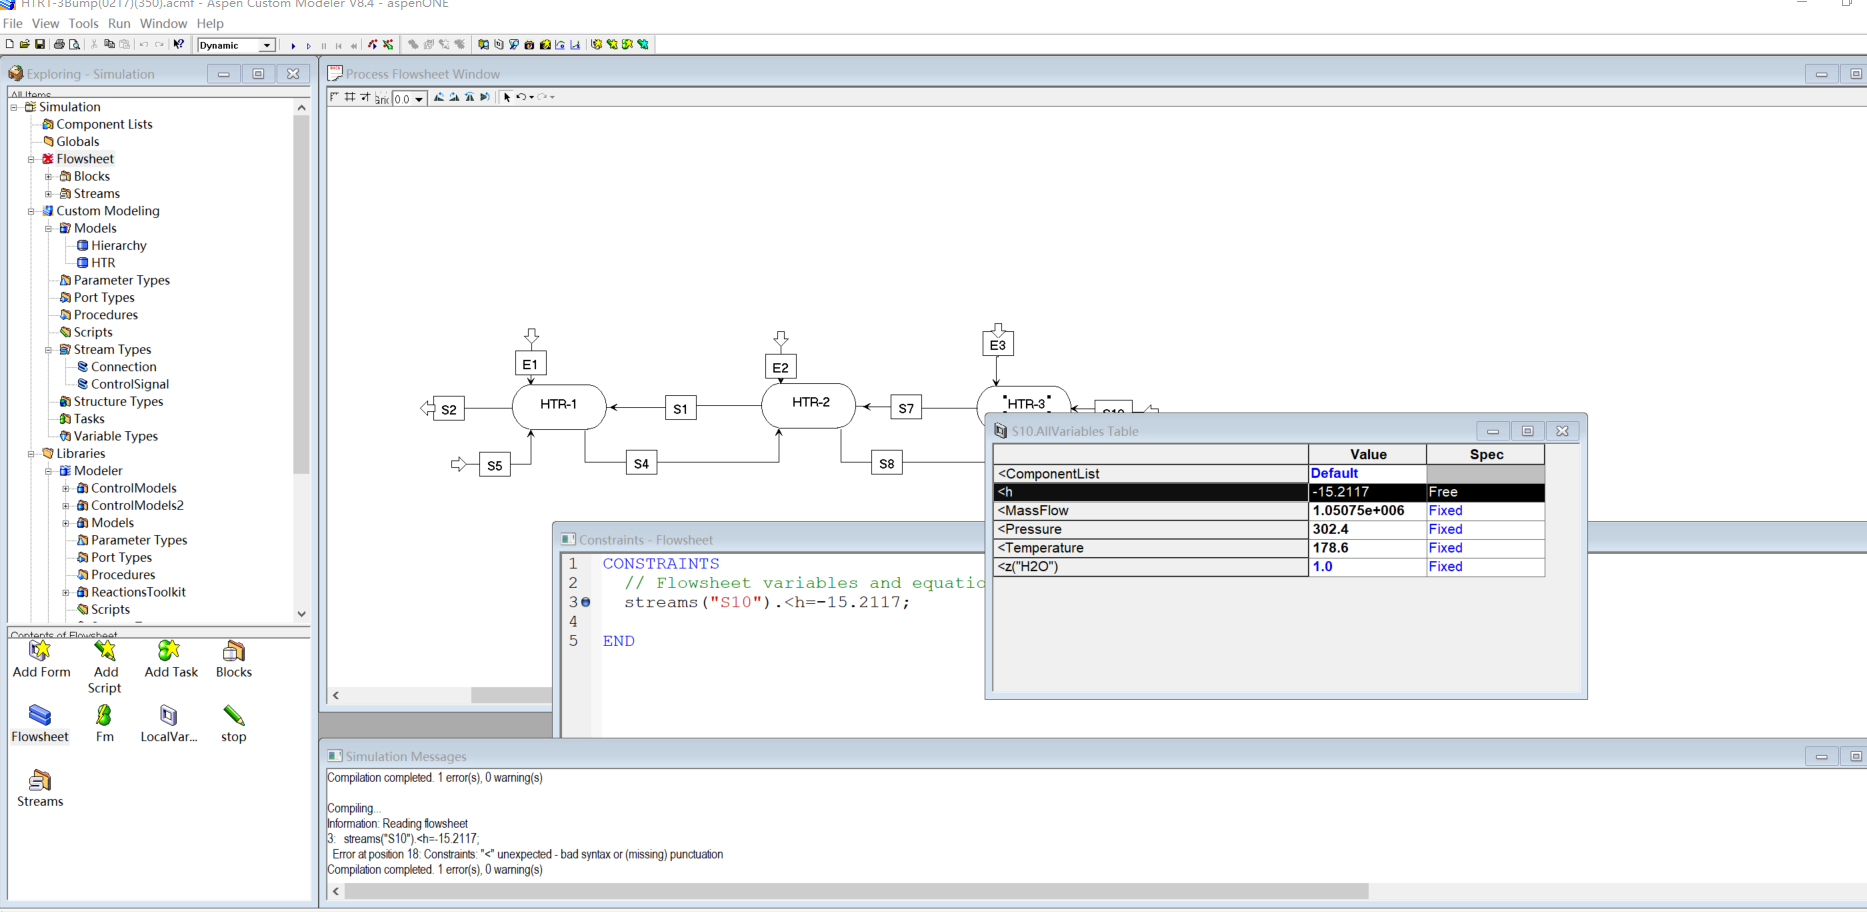The width and height of the screenshot is (1867, 912).
Task: Click the Temperature value 178.6
Action: (x=1367, y=548)
